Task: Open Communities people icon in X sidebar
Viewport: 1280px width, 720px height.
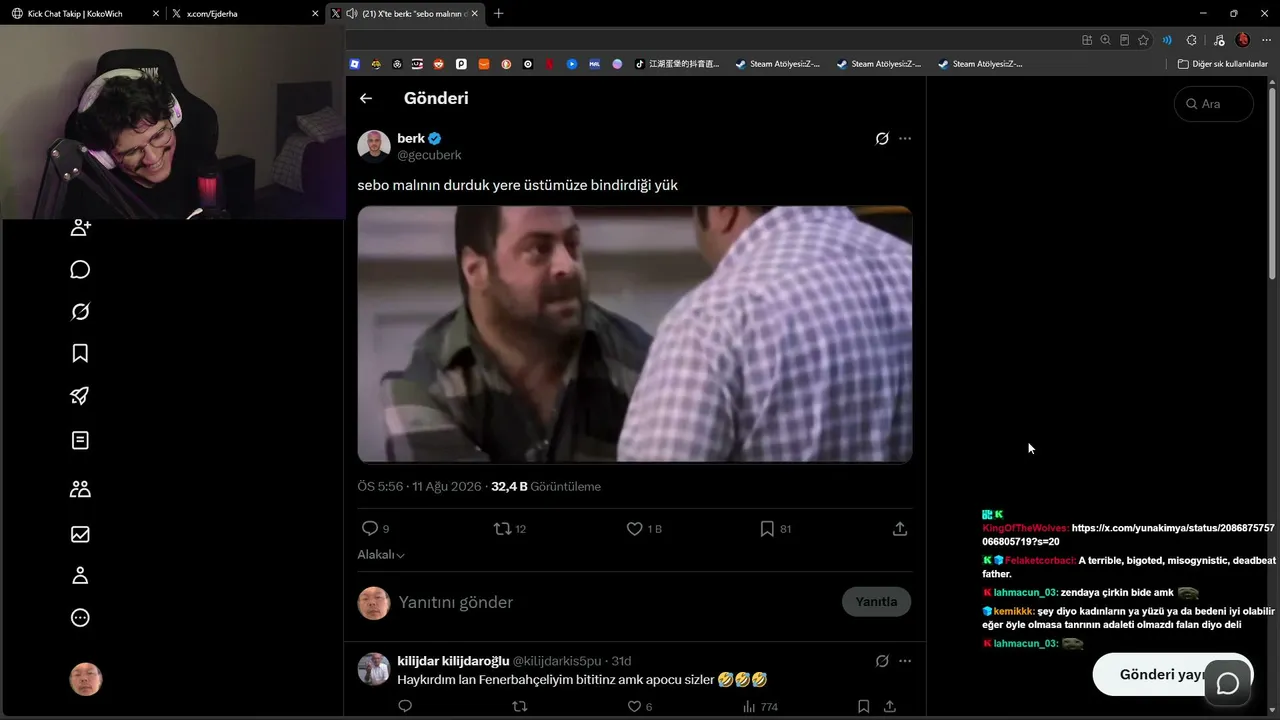Action: [x=81, y=489]
